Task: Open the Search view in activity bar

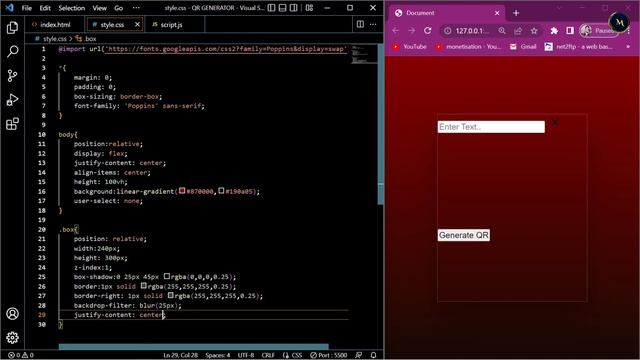Action: pos(12,51)
